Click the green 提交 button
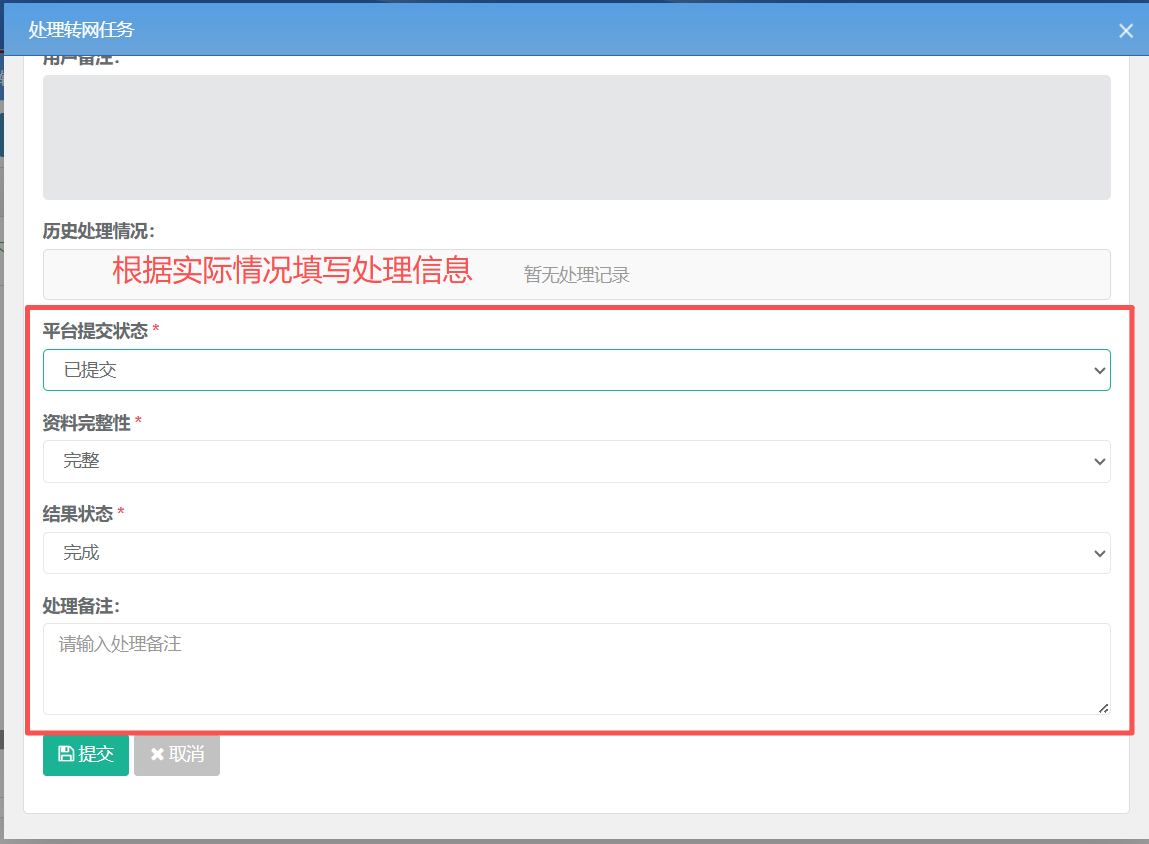 coord(86,755)
